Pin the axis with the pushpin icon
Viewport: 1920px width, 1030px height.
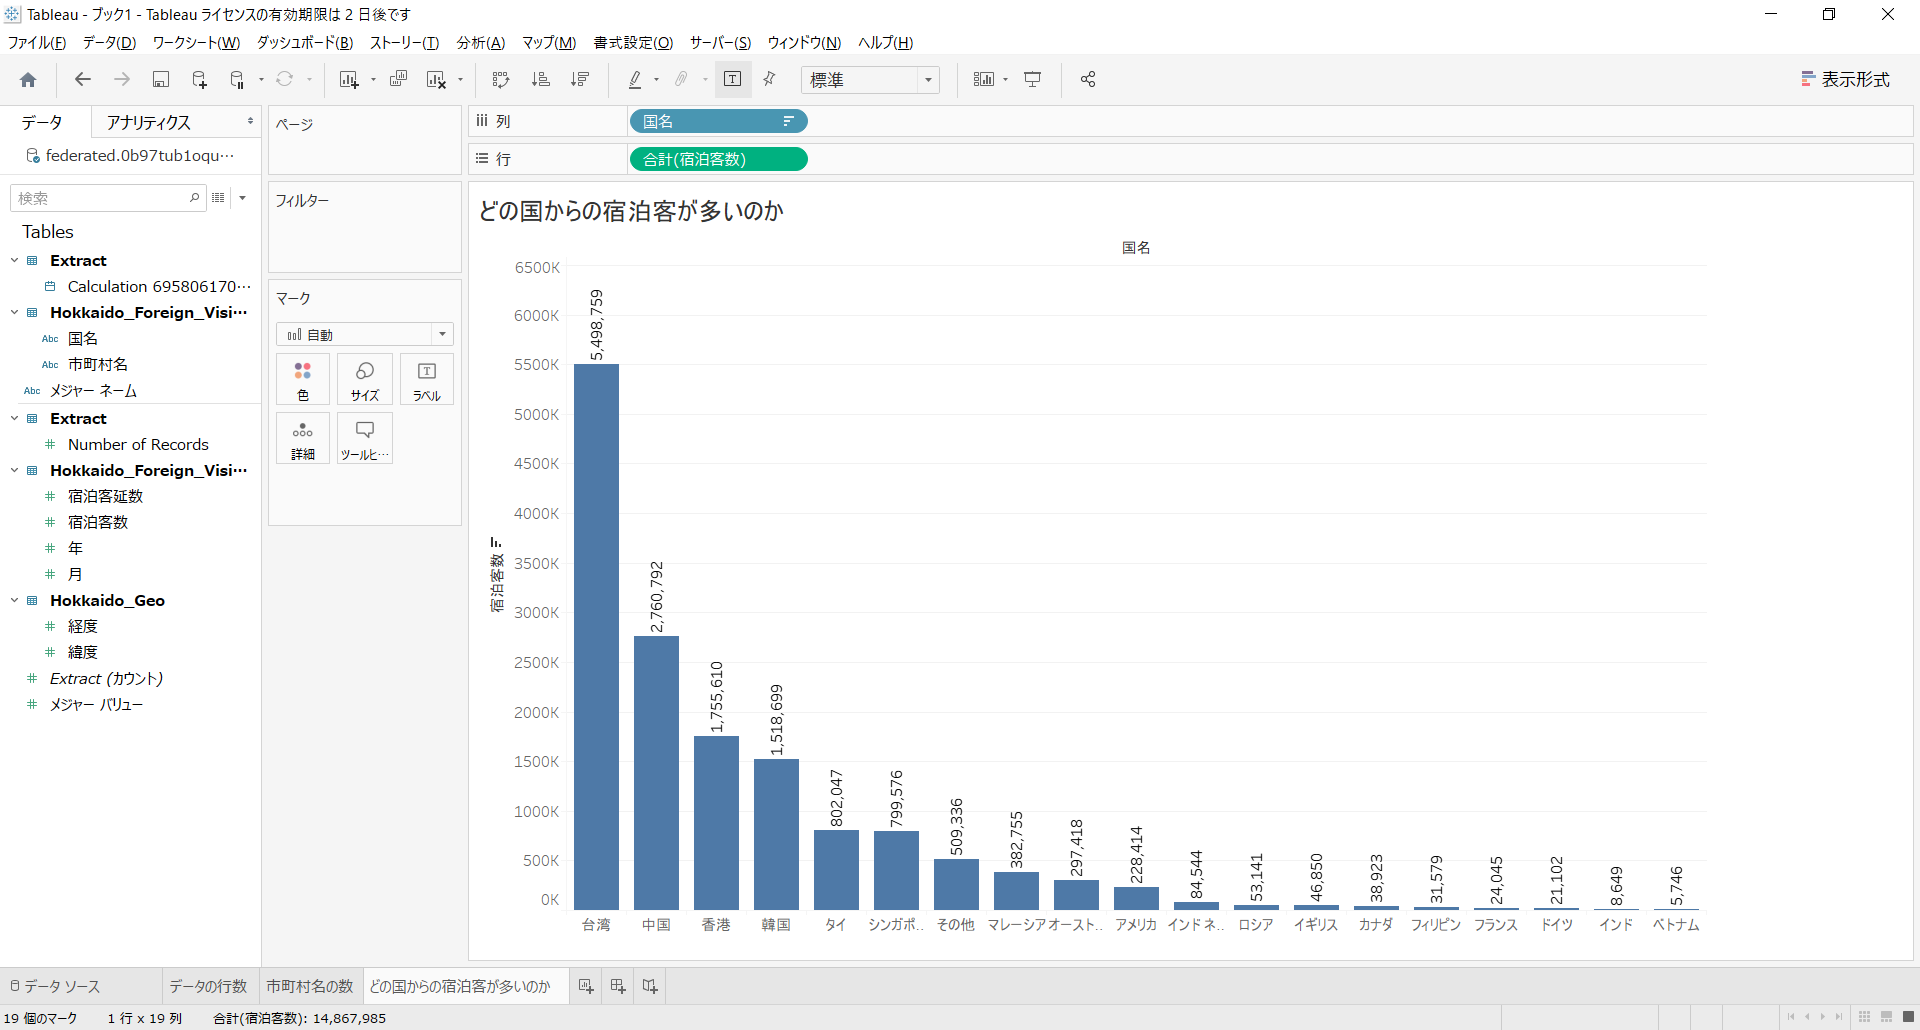pos(770,80)
